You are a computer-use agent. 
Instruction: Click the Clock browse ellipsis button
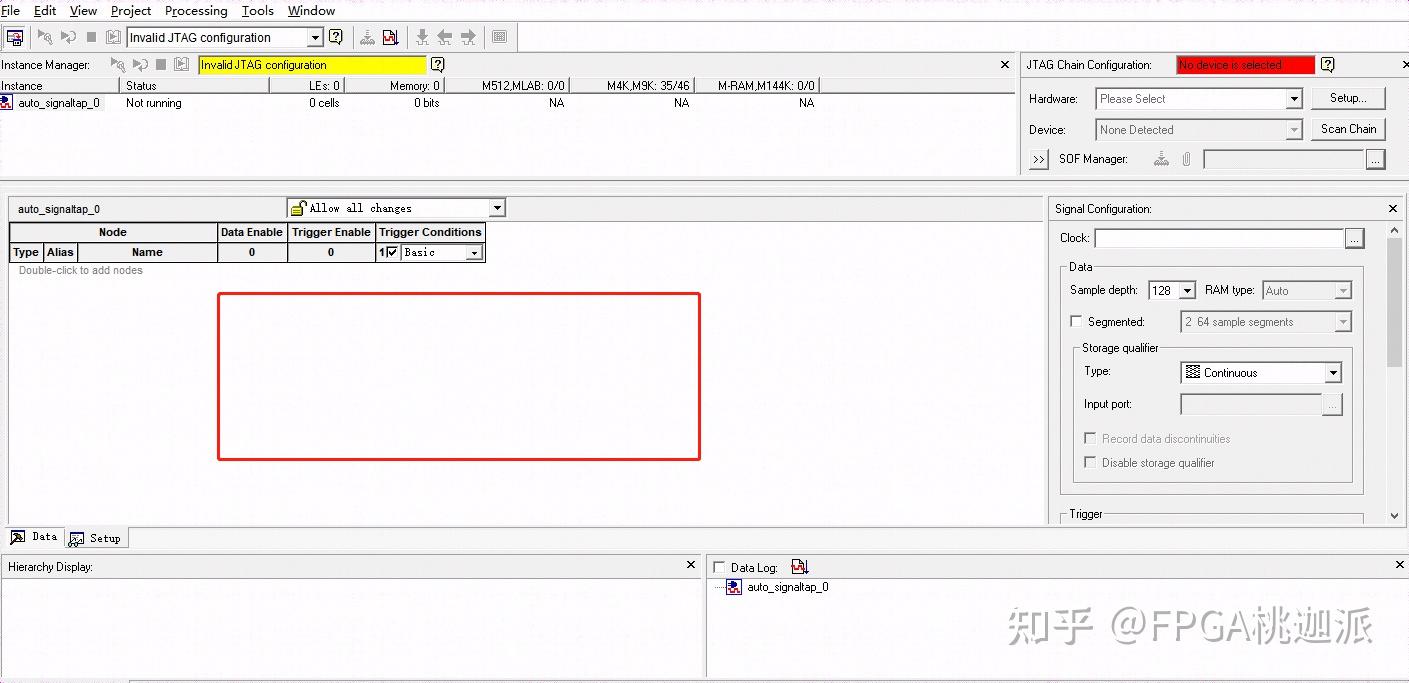pyautogui.click(x=1354, y=238)
